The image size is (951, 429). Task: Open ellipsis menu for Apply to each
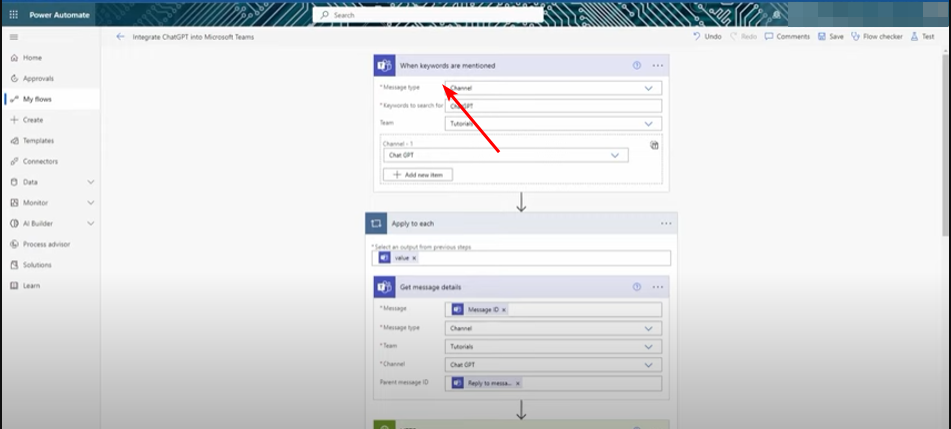click(x=666, y=223)
